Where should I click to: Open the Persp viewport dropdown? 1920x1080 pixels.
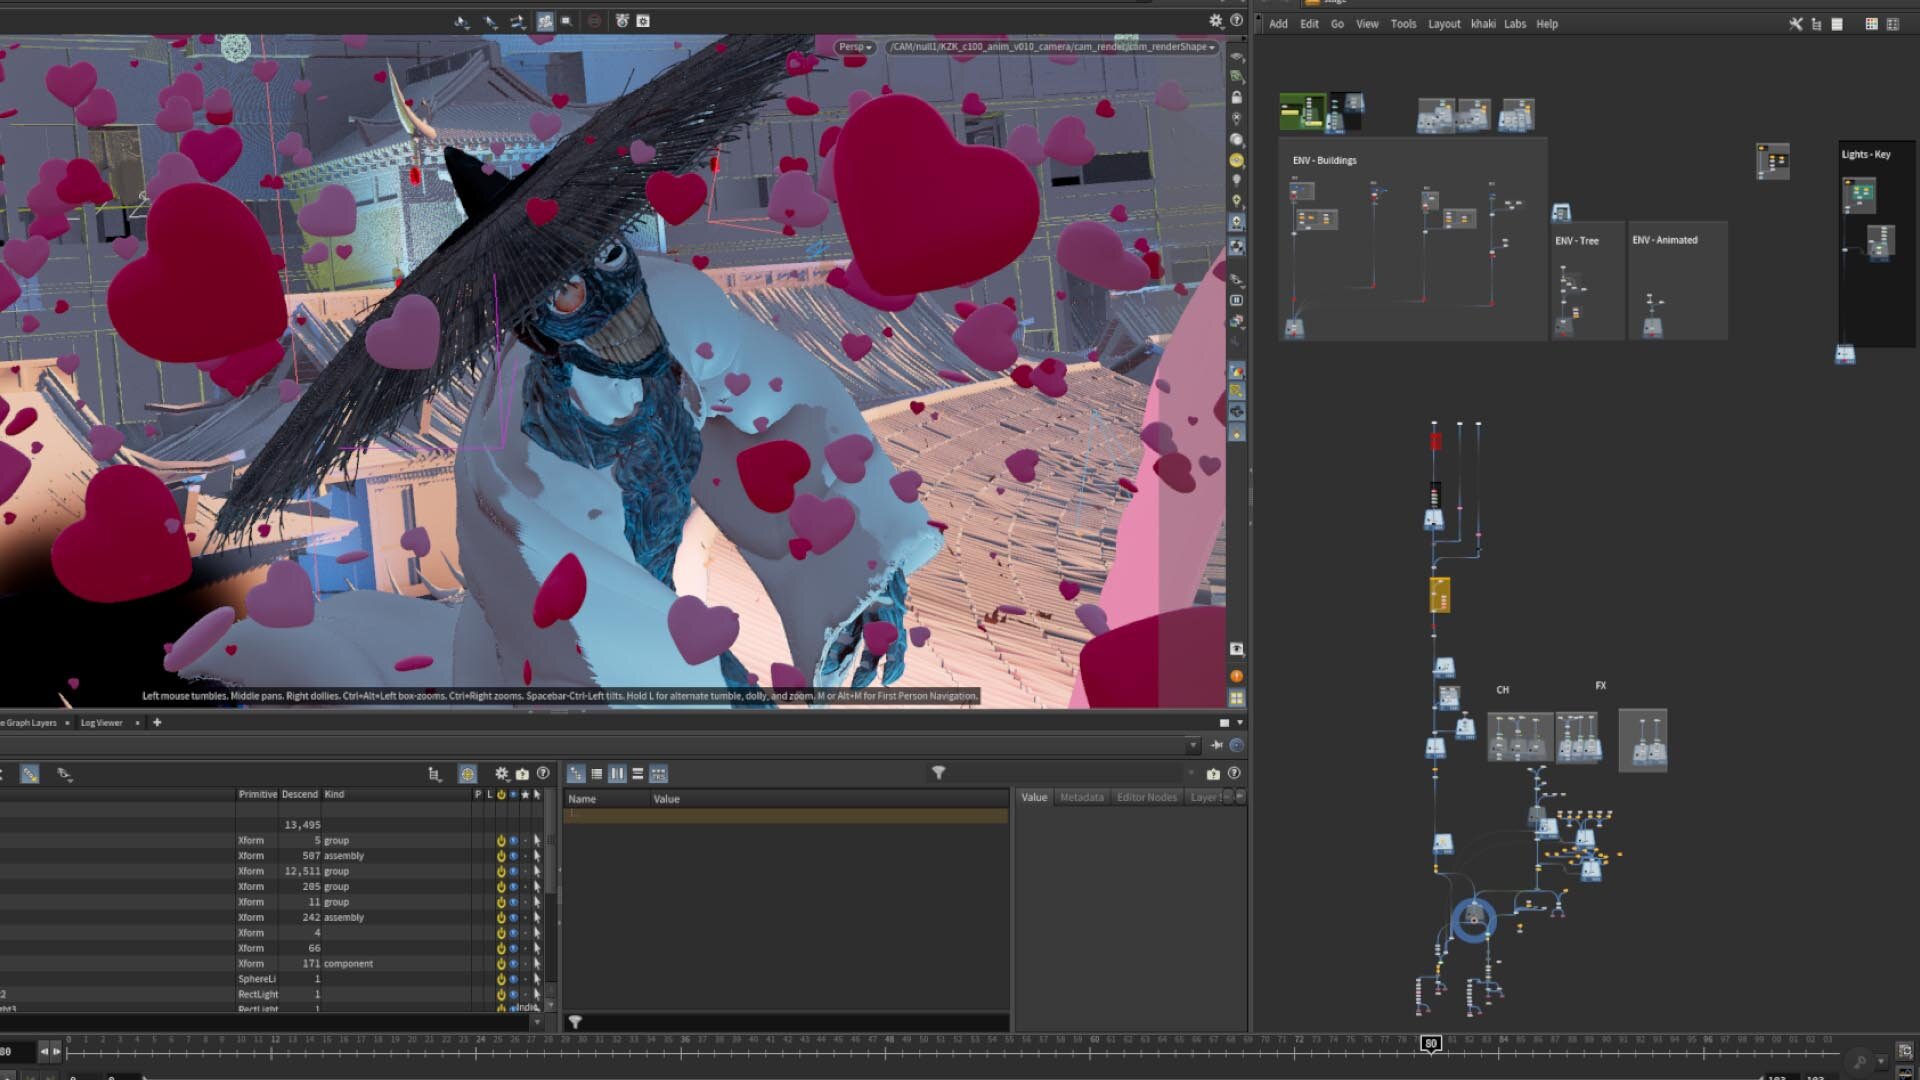click(x=854, y=47)
